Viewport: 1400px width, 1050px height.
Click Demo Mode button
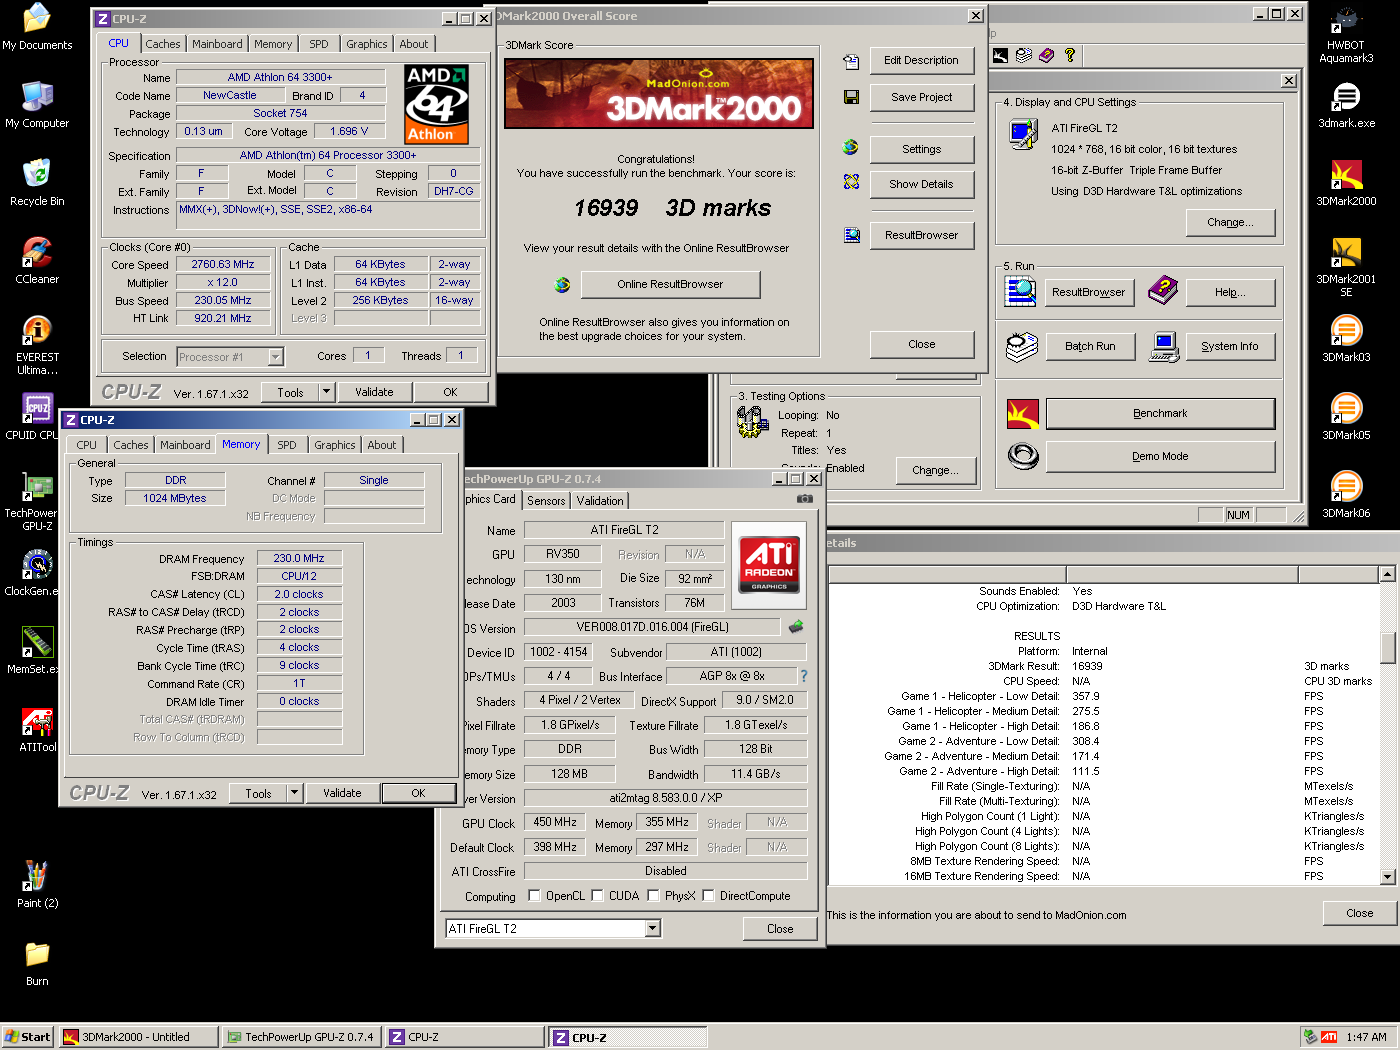tap(1160, 456)
